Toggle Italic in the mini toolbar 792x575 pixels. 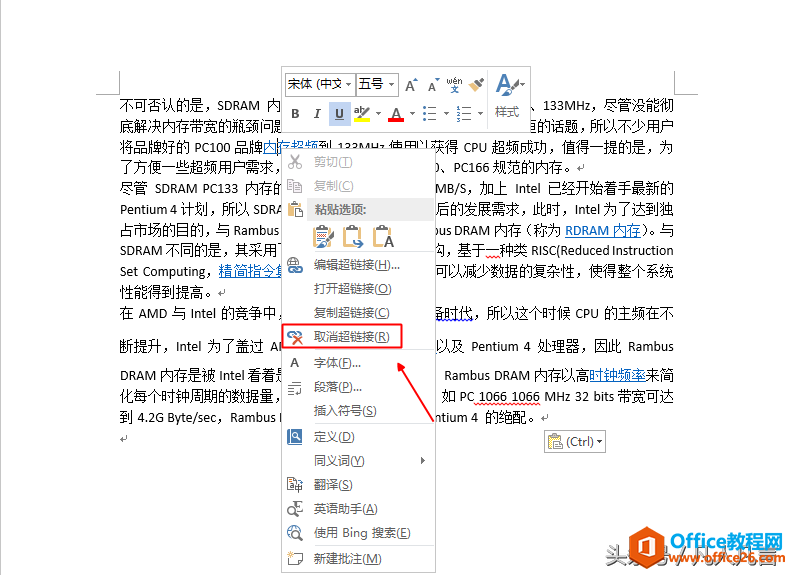[x=317, y=114]
